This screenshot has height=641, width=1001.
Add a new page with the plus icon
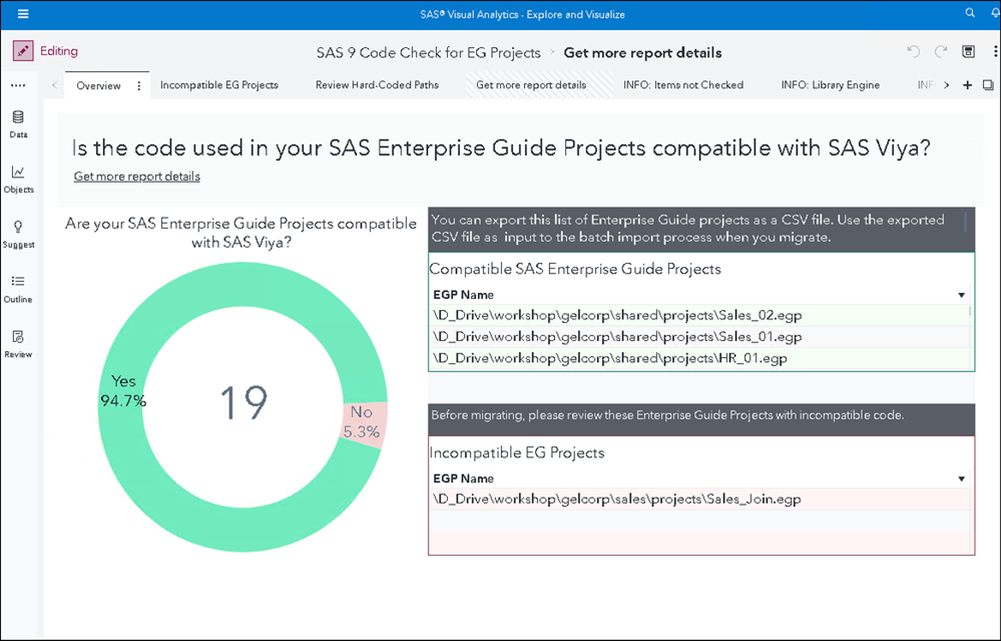point(967,85)
